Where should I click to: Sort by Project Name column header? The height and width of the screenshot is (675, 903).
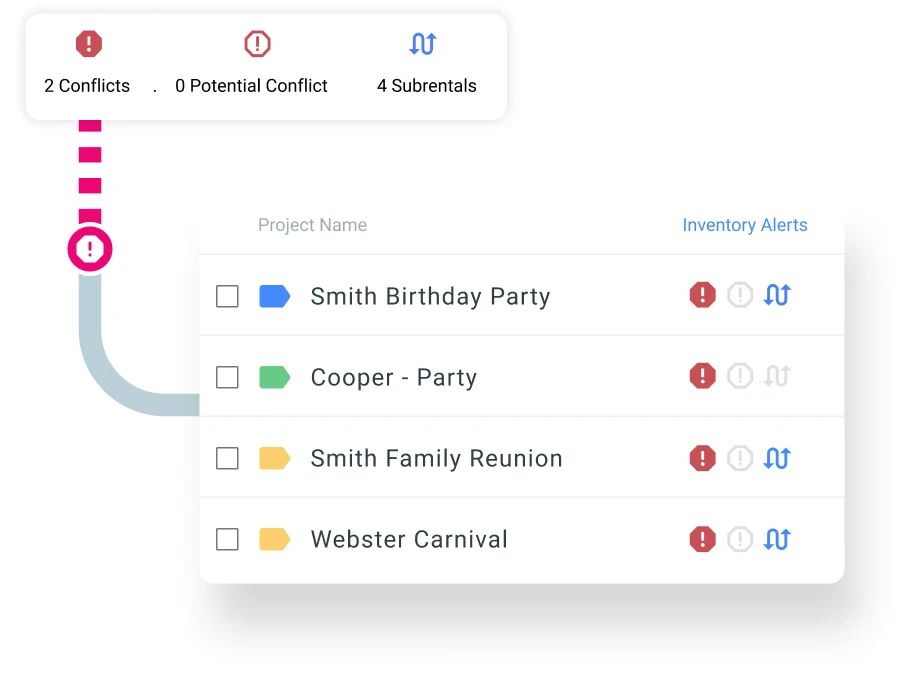pyautogui.click(x=312, y=225)
